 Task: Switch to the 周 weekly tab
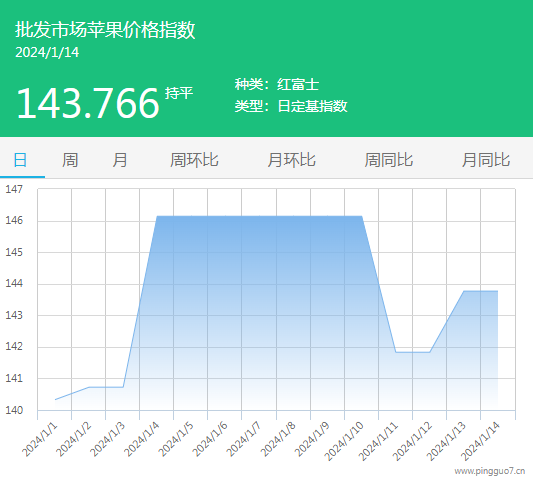tap(70, 160)
